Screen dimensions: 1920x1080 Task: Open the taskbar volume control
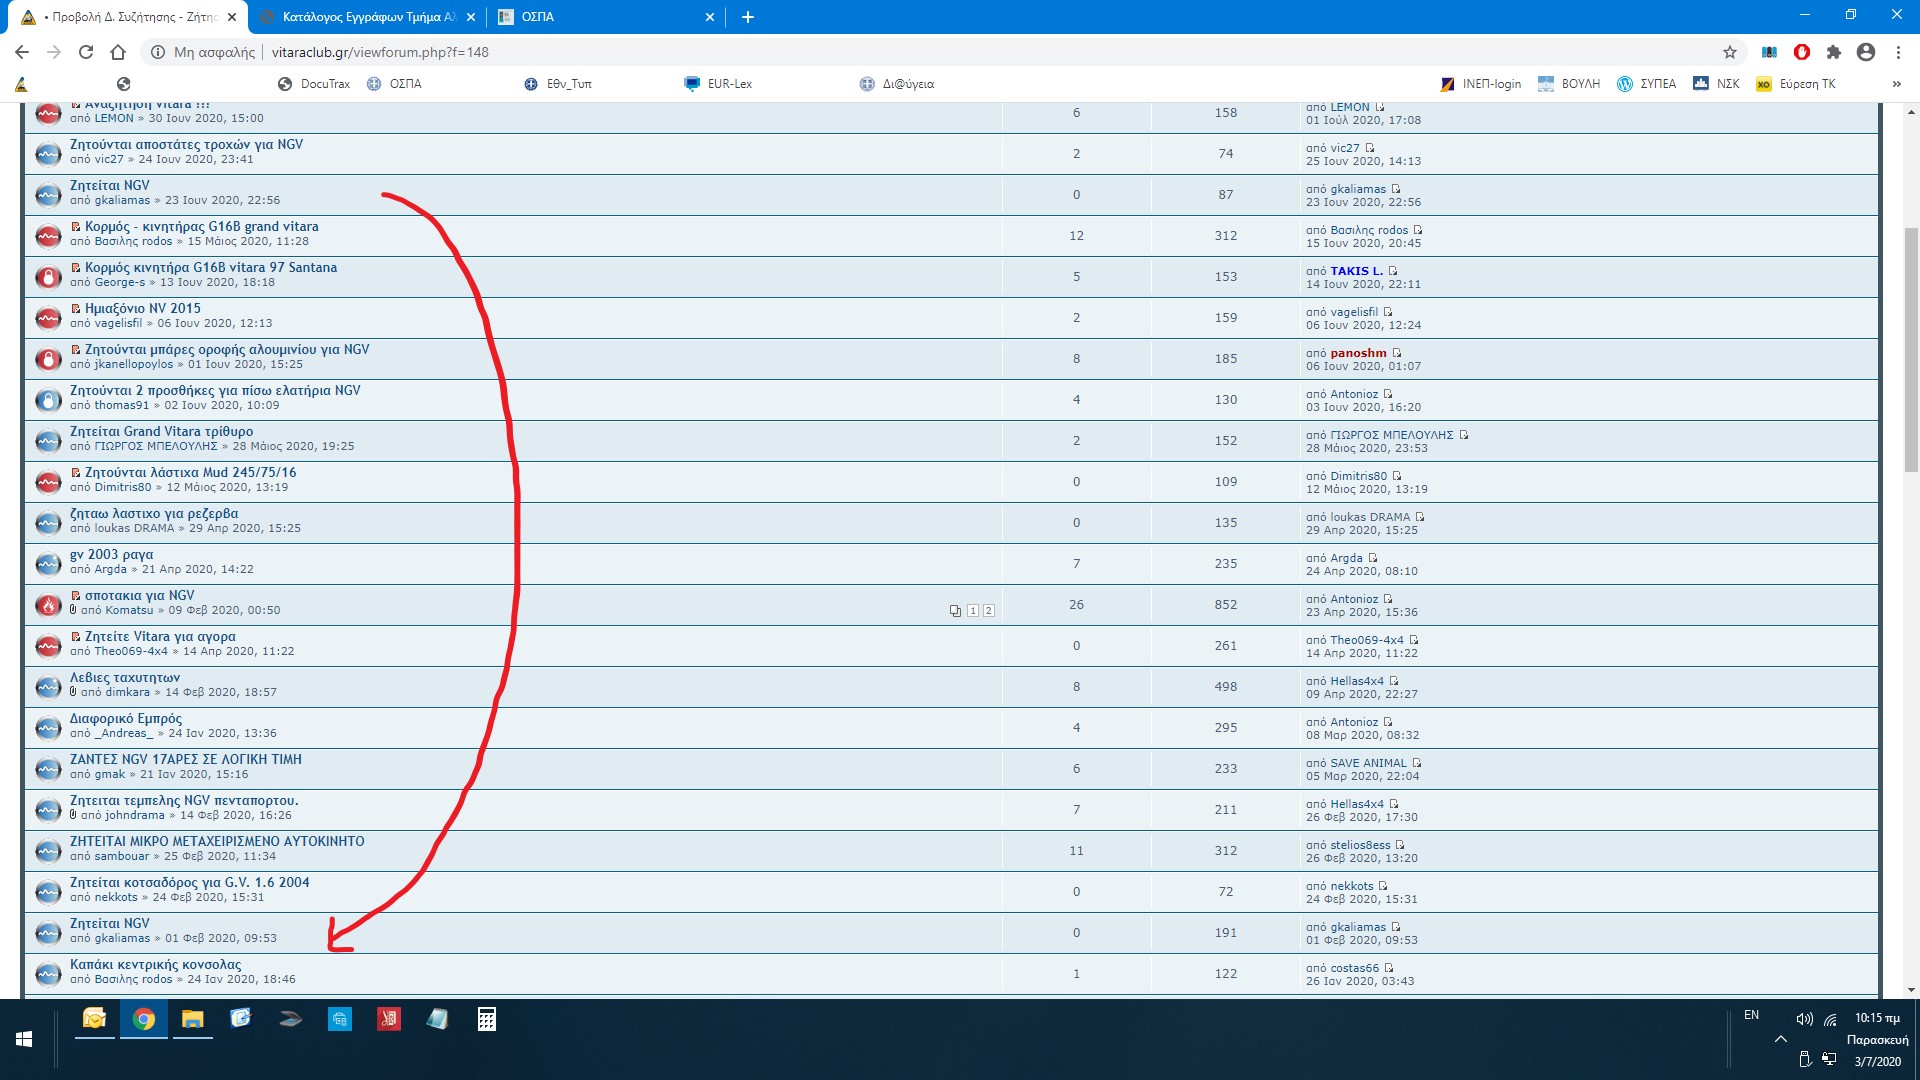click(1804, 1019)
